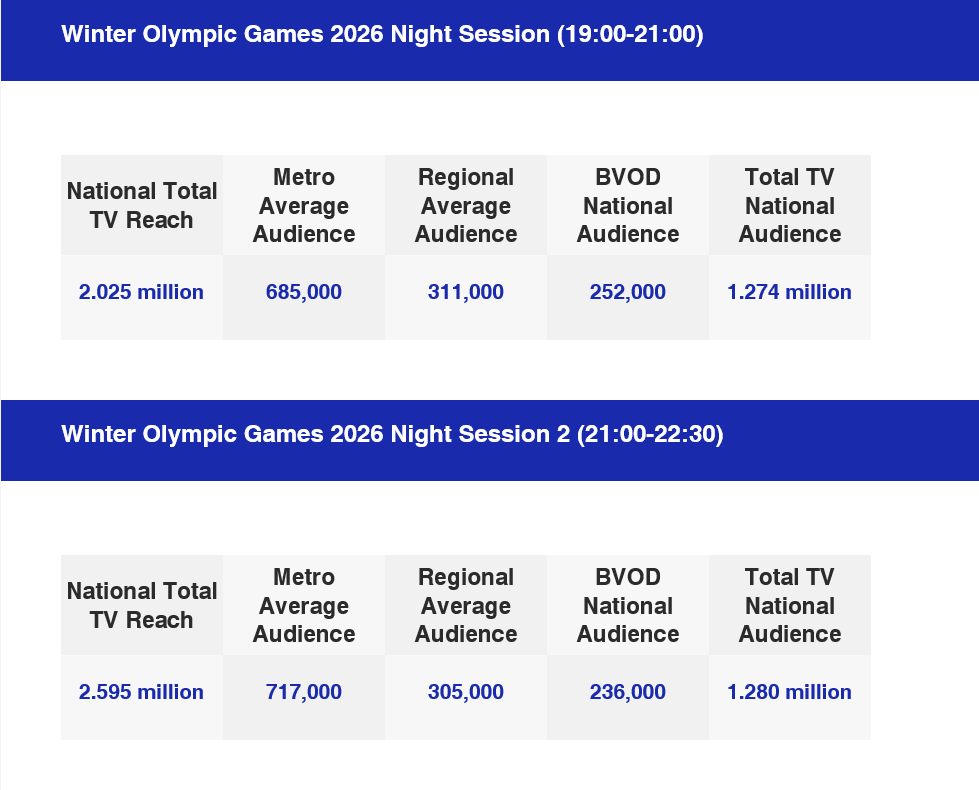
Task: Select the 2.595 million reach value
Action: pos(141,692)
